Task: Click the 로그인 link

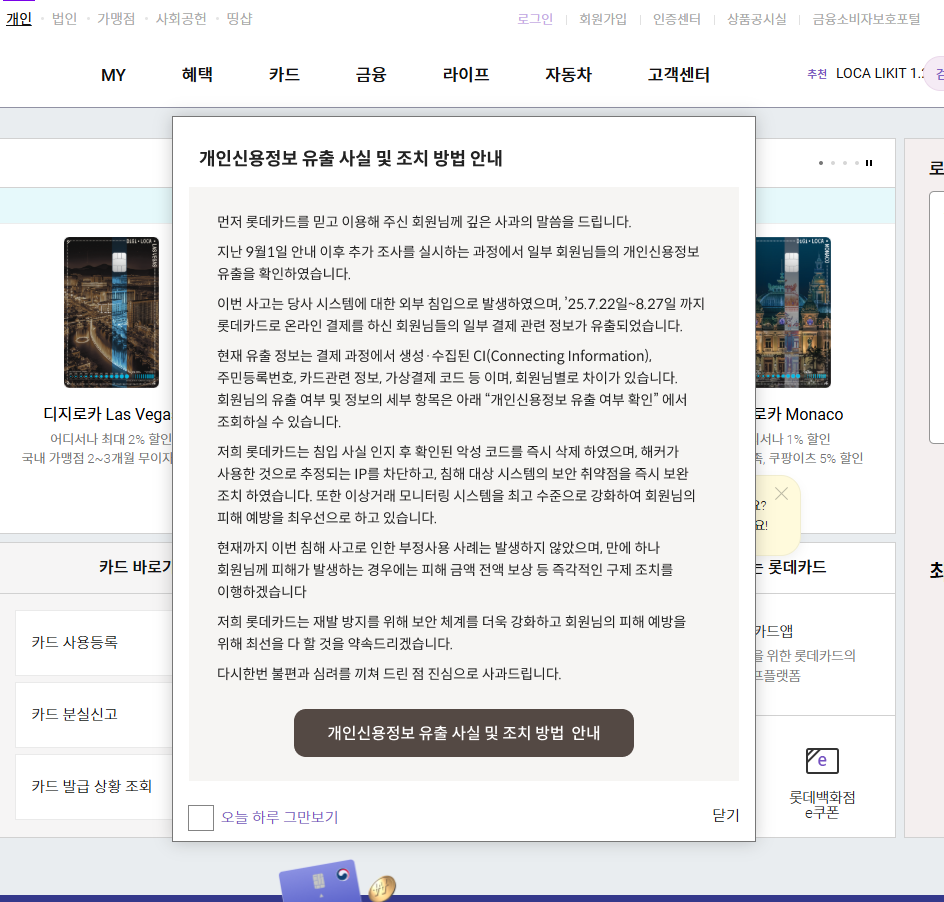Action: pyautogui.click(x=535, y=19)
